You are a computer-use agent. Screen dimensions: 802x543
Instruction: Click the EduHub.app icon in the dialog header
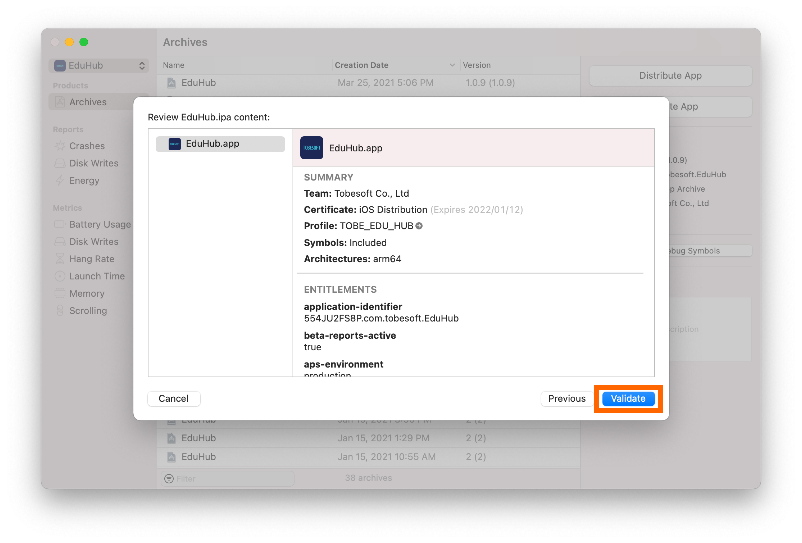pyautogui.click(x=311, y=148)
